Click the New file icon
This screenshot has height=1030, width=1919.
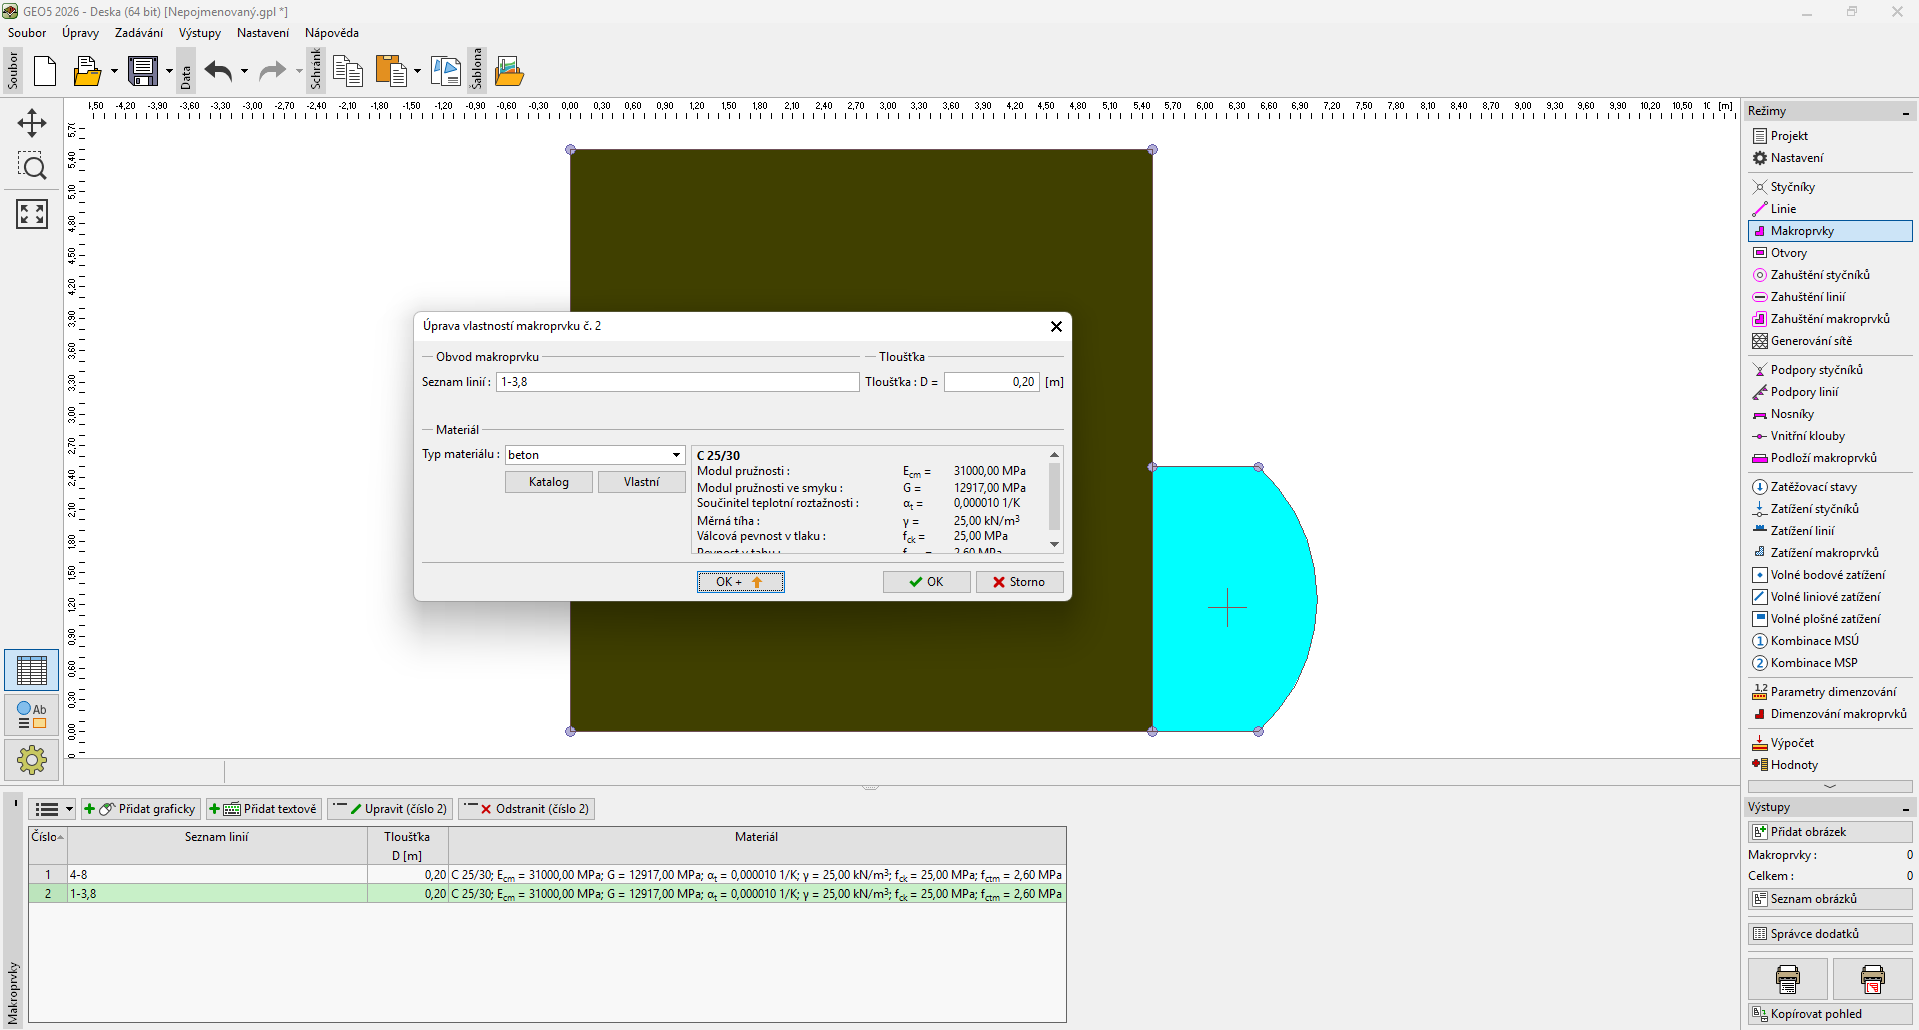tap(45, 71)
